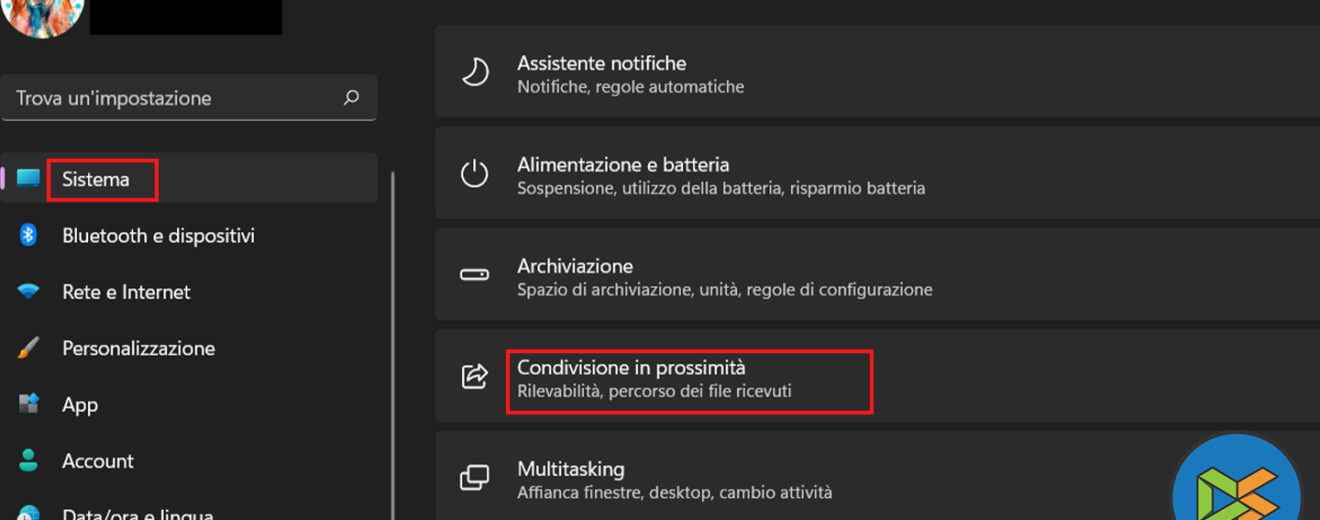The width and height of the screenshot is (1320, 520).
Task: Click the Multitasking windows icon
Action: coord(474,478)
